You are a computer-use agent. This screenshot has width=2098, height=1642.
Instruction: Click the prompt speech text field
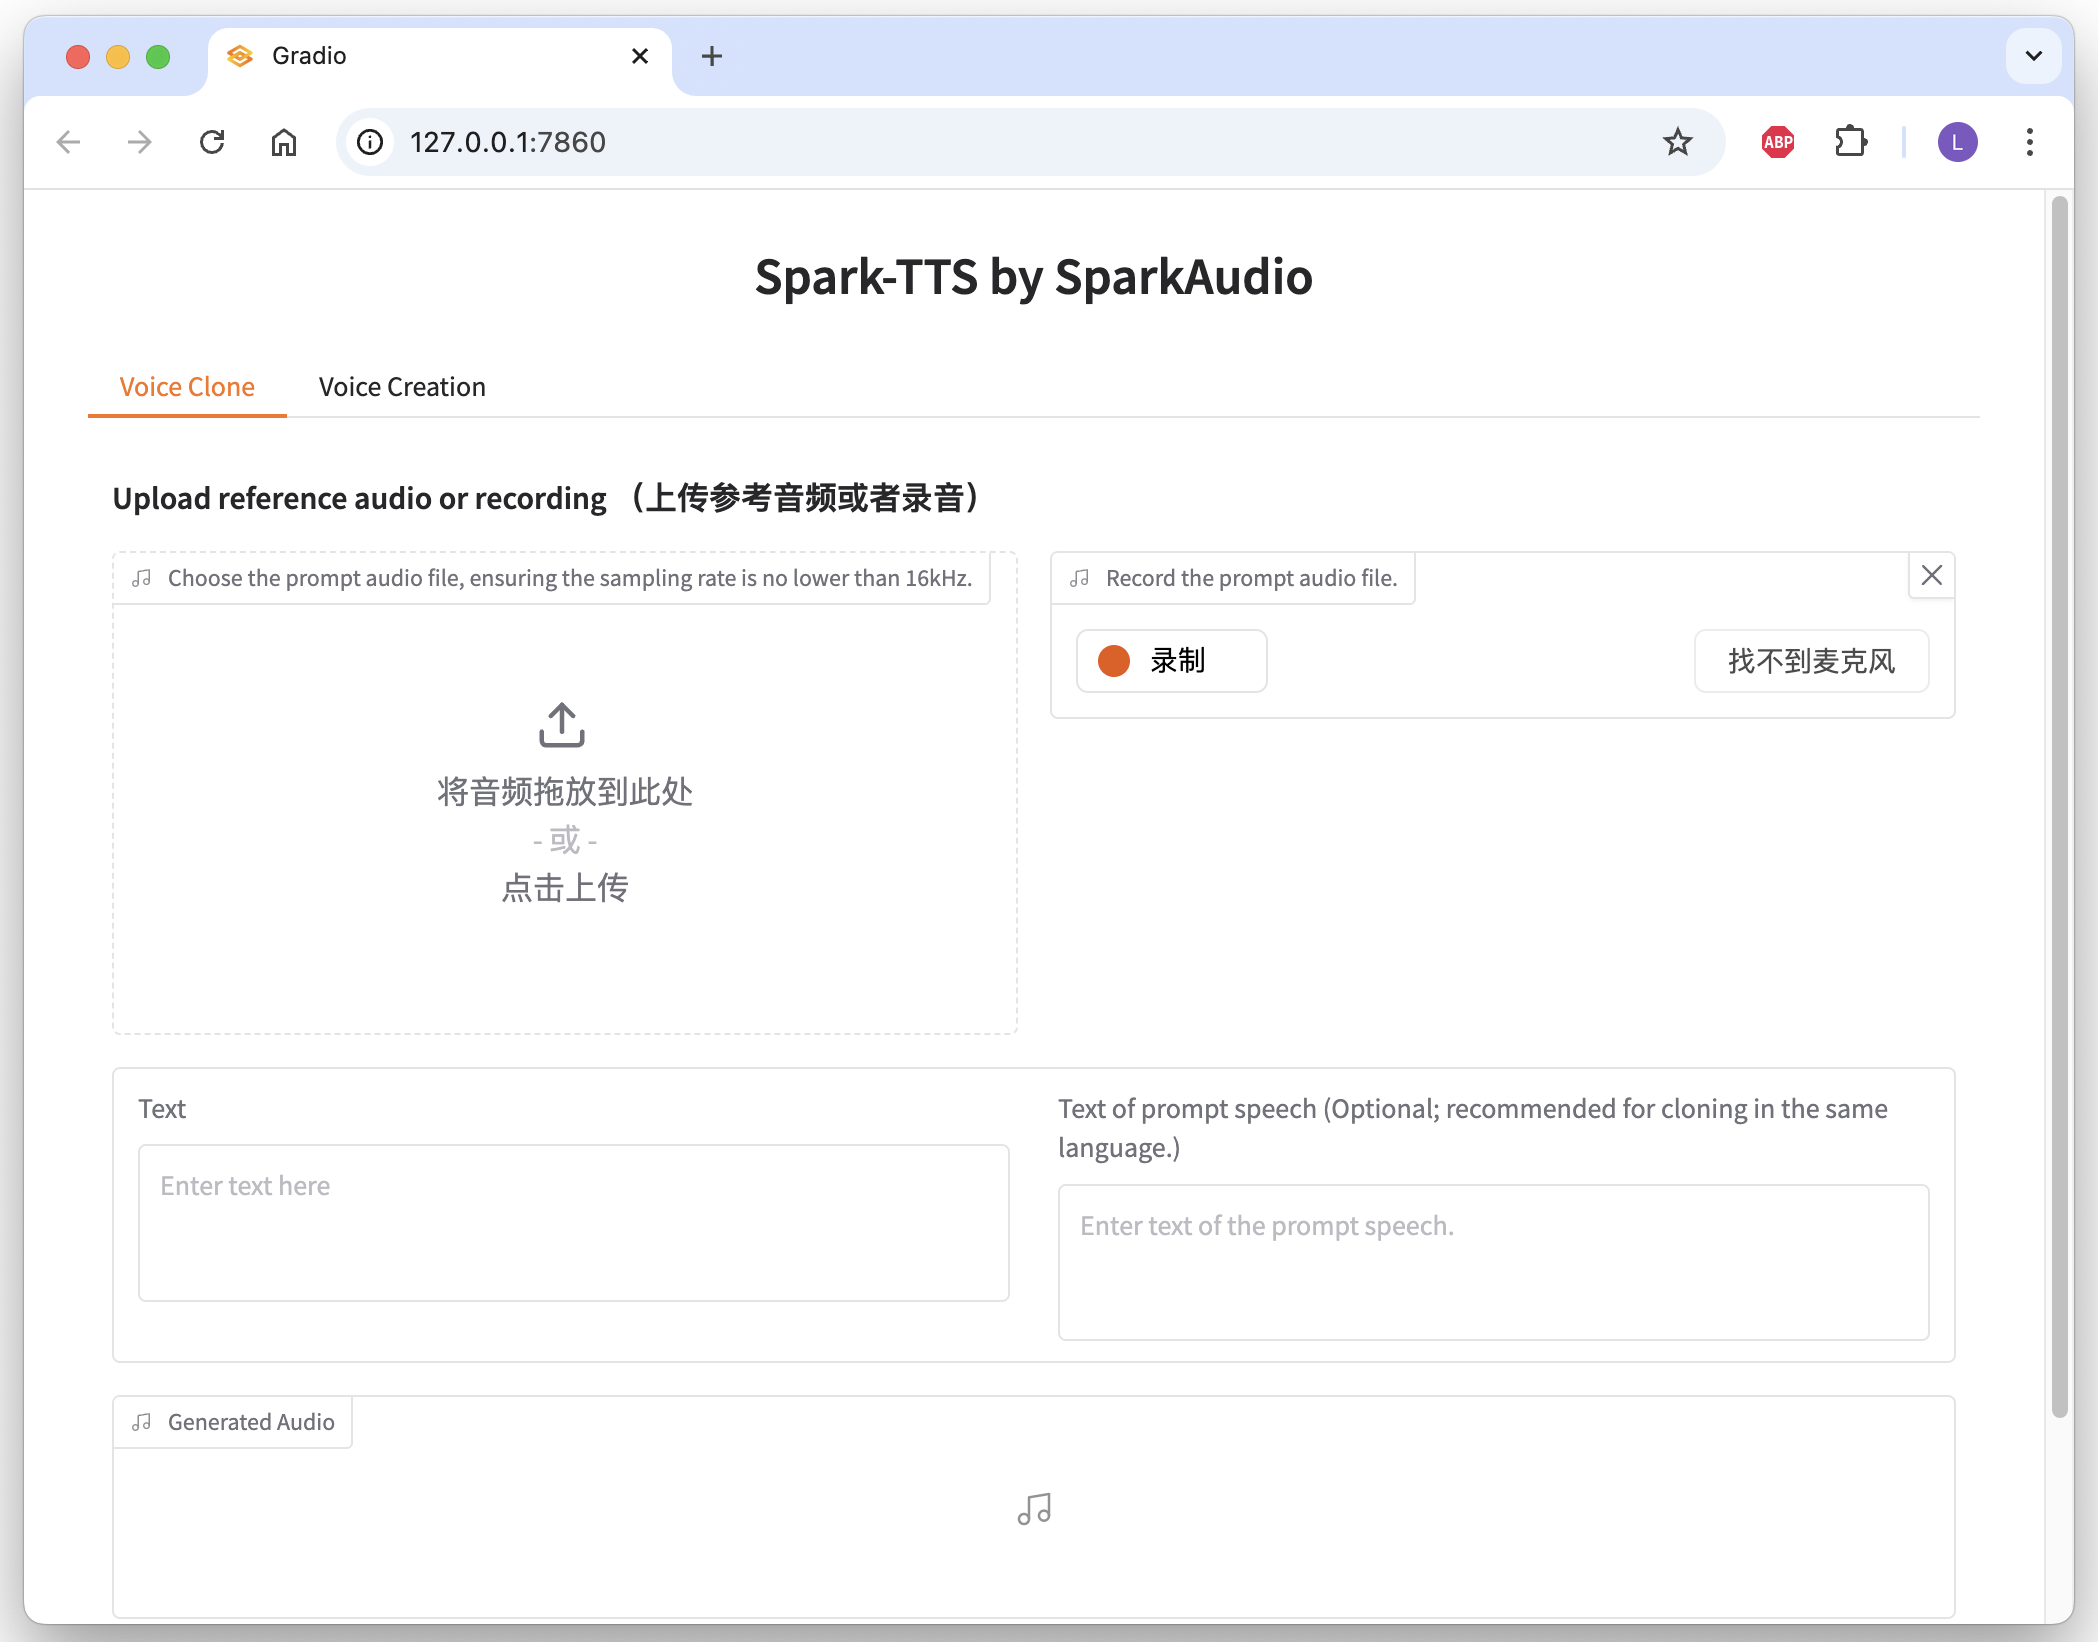point(1493,1262)
